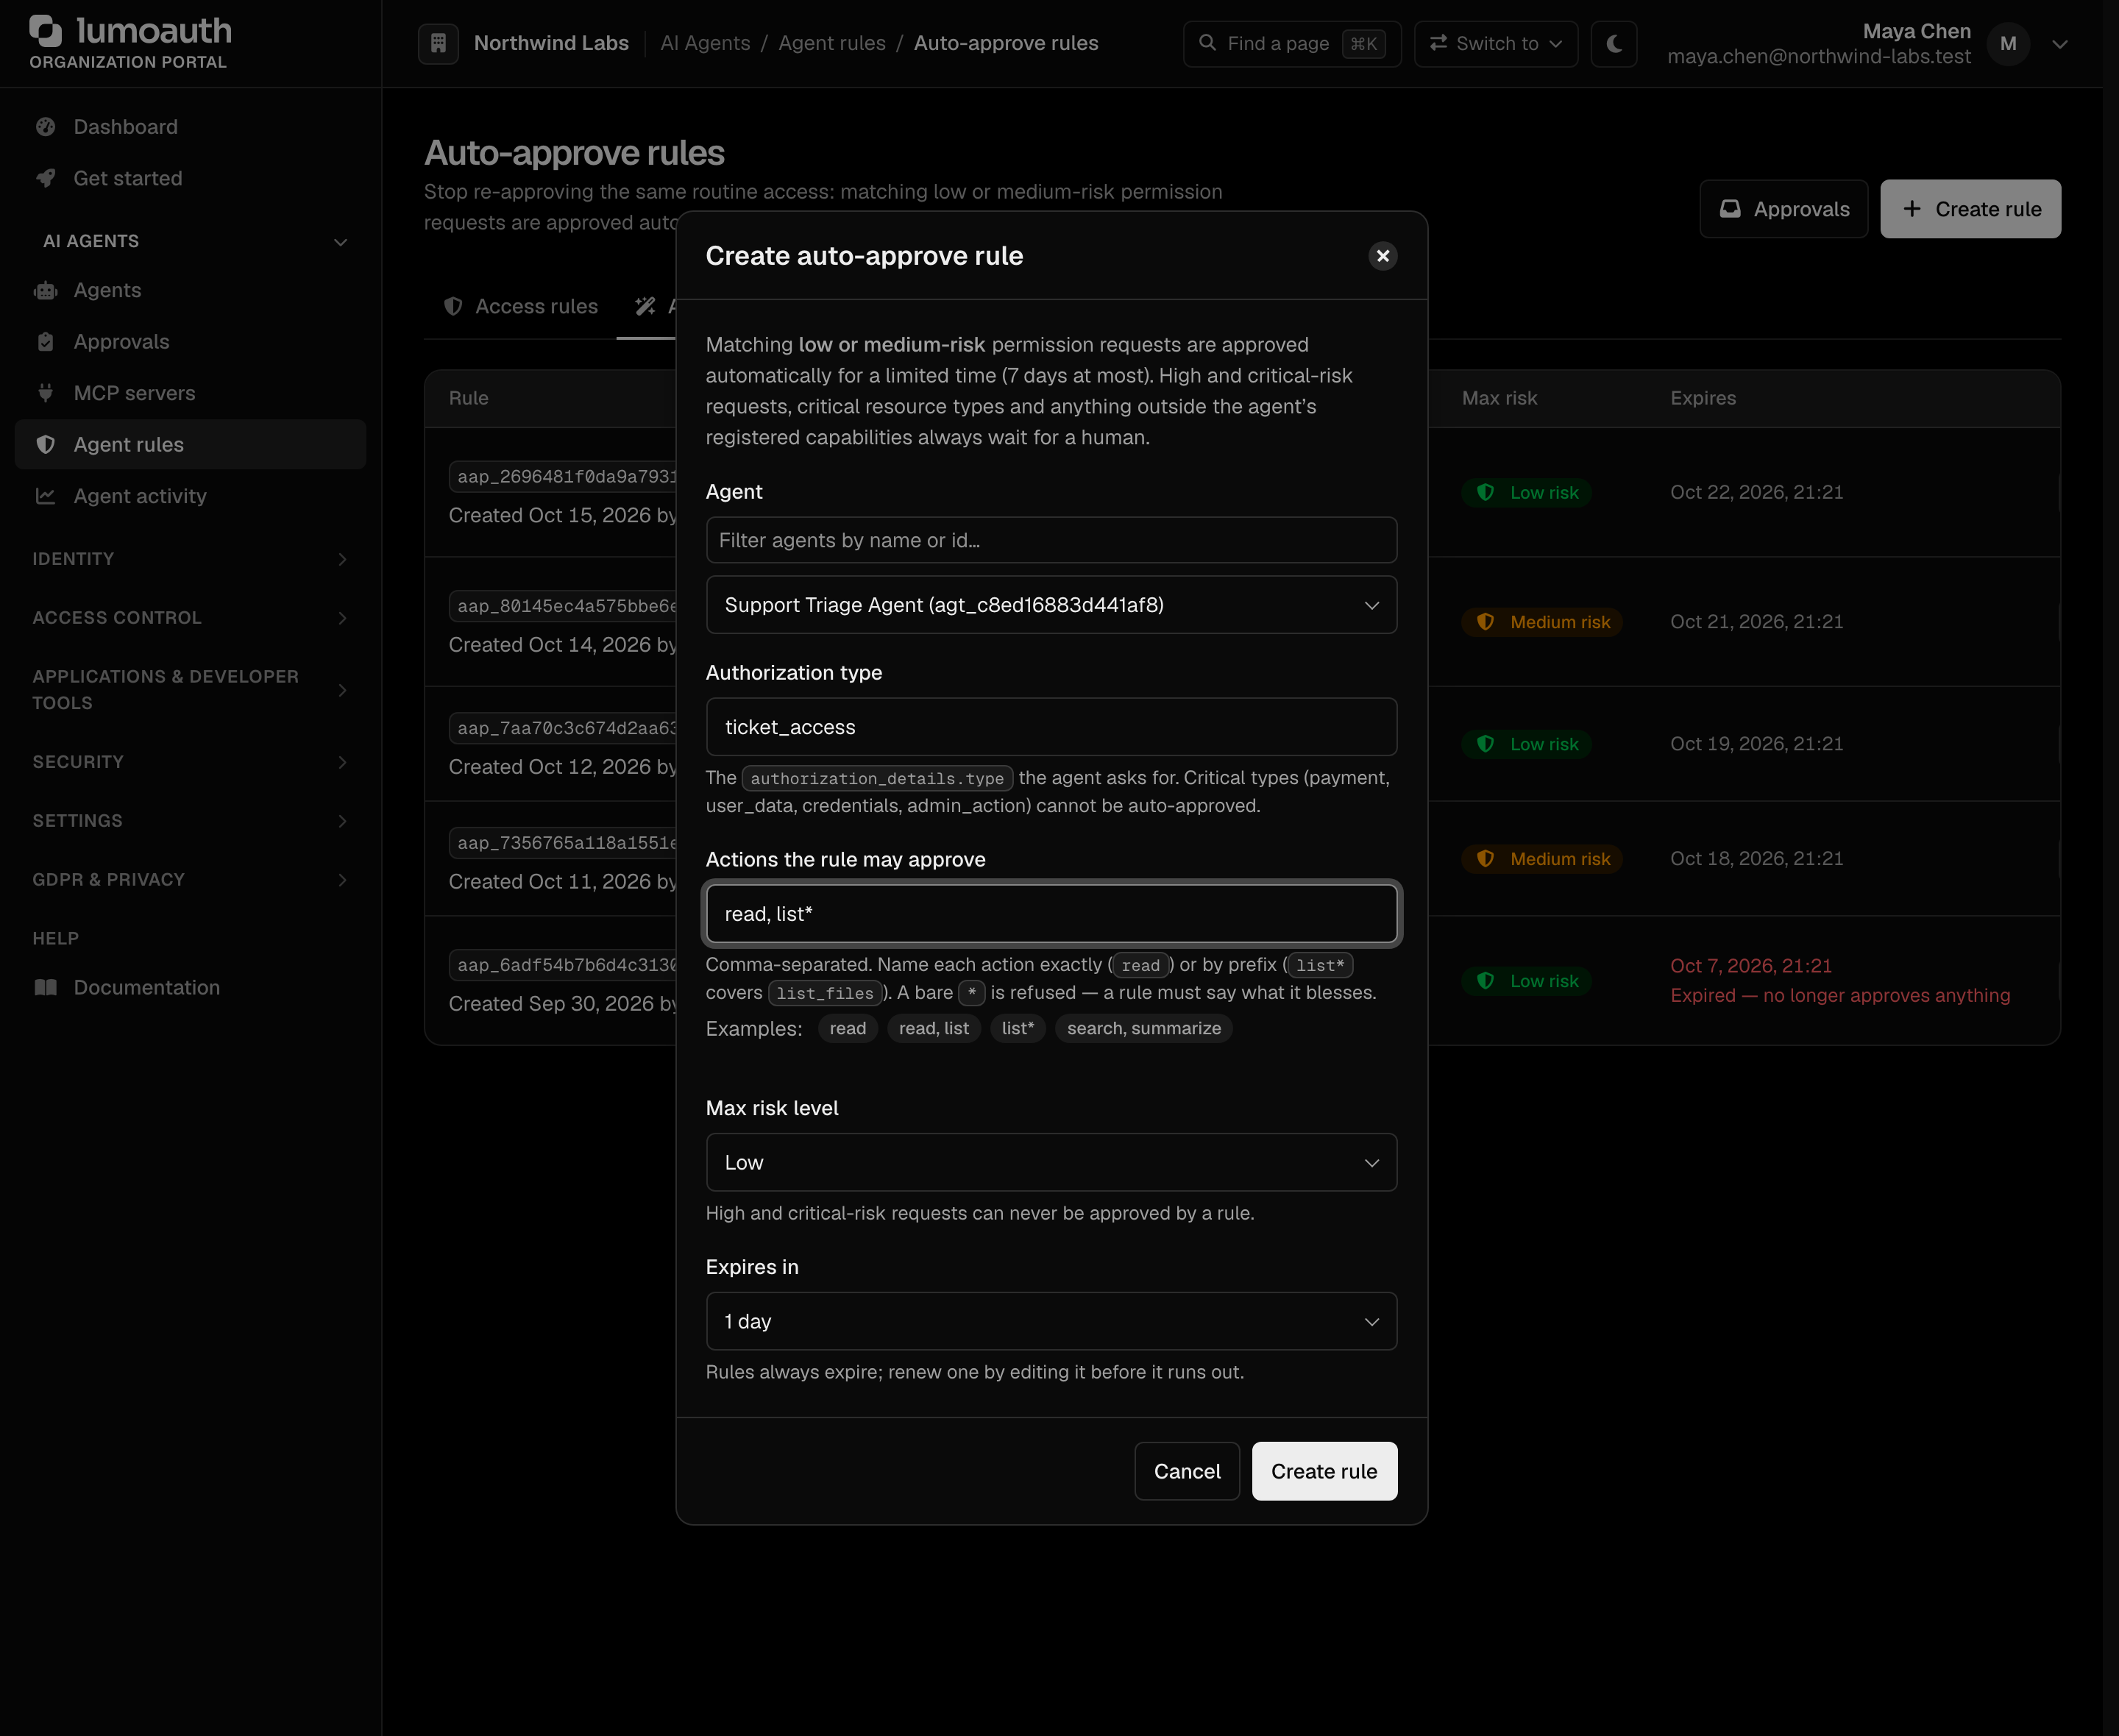The height and width of the screenshot is (1736, 2119).
Task: Click Agent rules breadcrumb
Action: coord(832,43)
